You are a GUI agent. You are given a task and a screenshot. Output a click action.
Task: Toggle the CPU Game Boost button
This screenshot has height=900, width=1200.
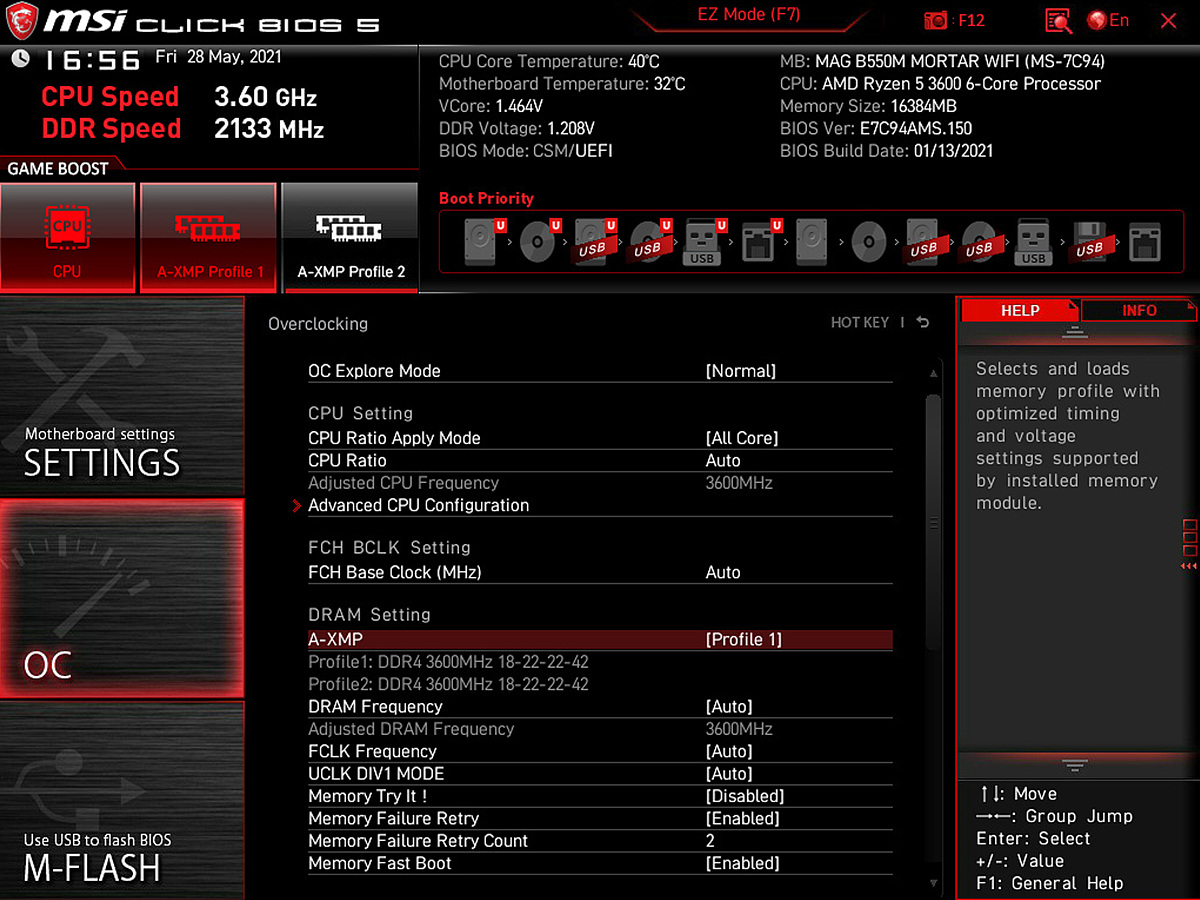pos(68,238)
